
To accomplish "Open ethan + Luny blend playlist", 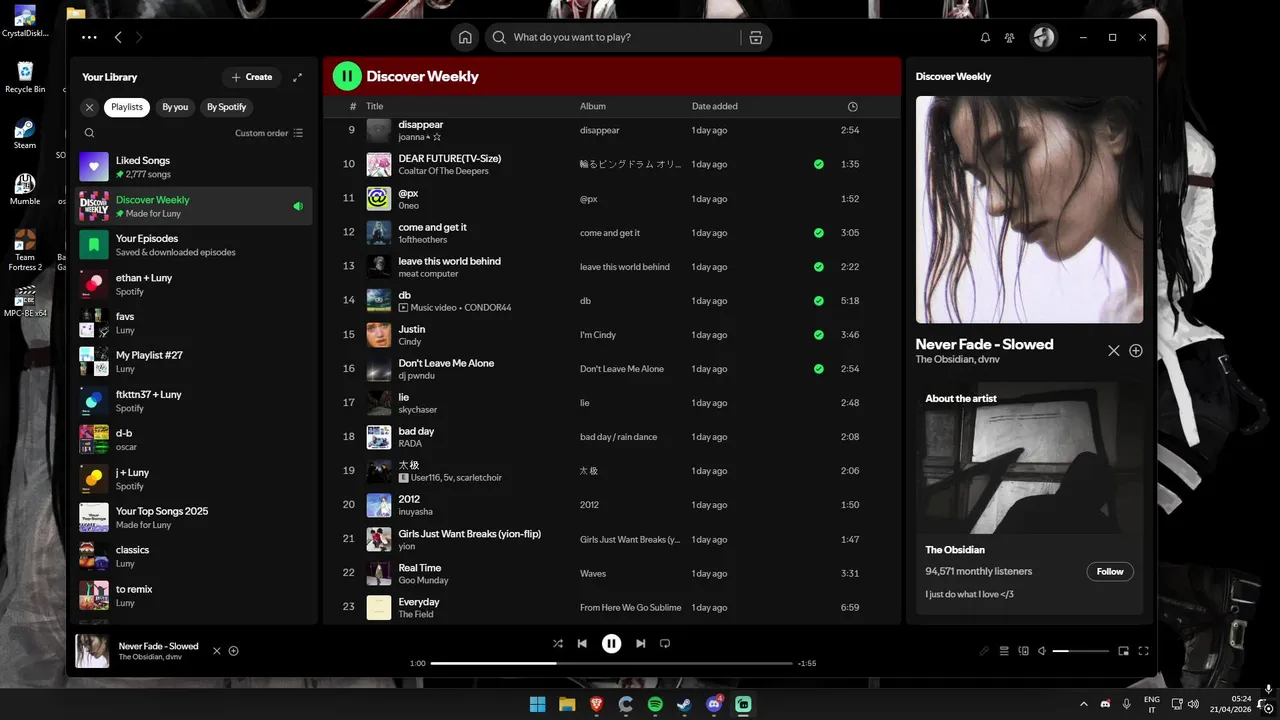I will click(x=195, y=284).
